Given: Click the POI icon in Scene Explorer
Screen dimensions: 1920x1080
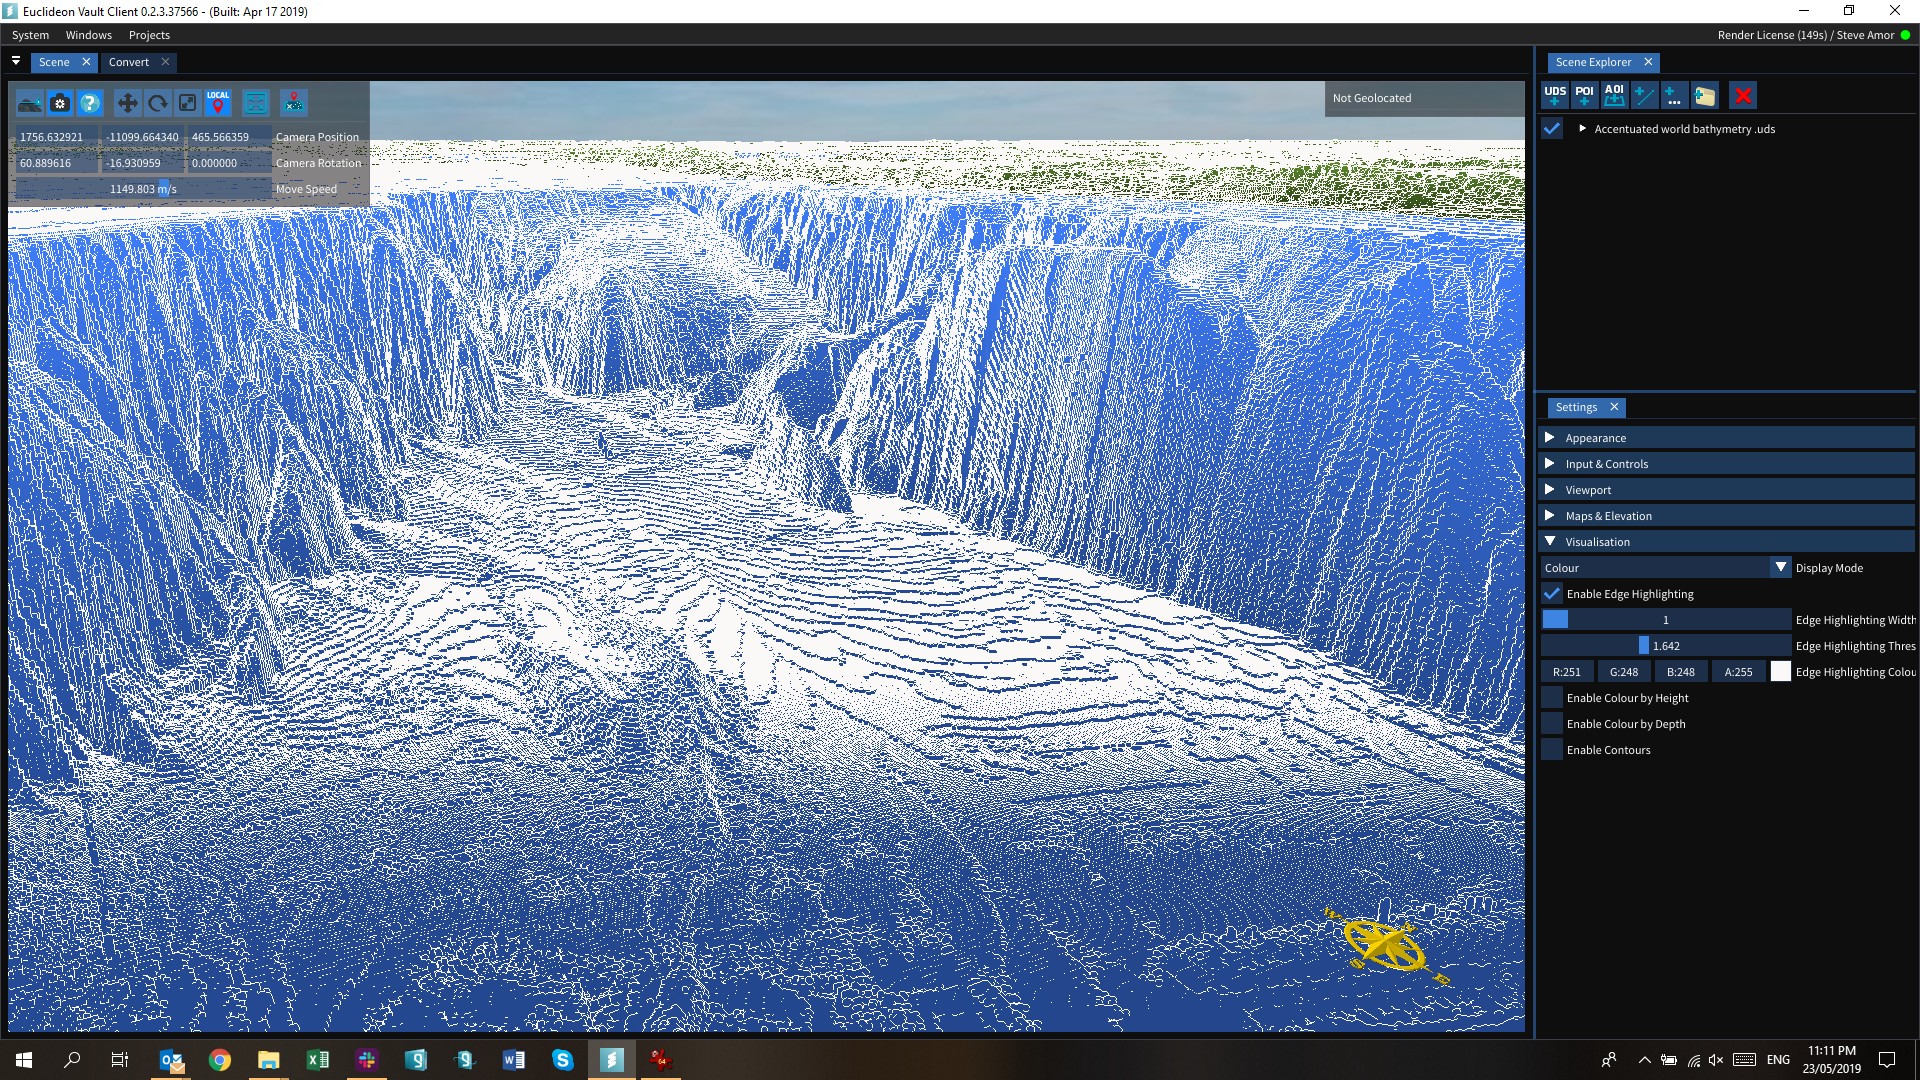Looking at the screenshot, I should coord(1582,95).
